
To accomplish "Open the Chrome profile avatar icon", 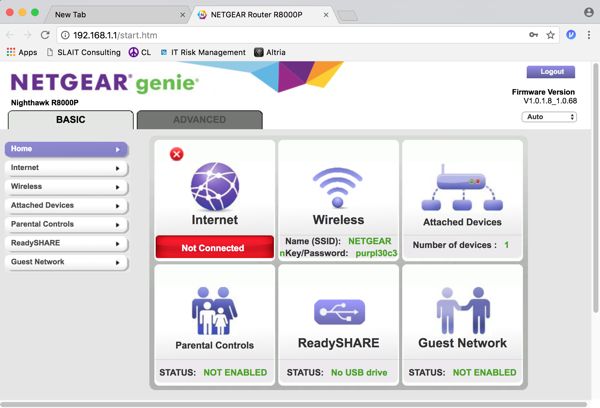I will click(589, 12).
